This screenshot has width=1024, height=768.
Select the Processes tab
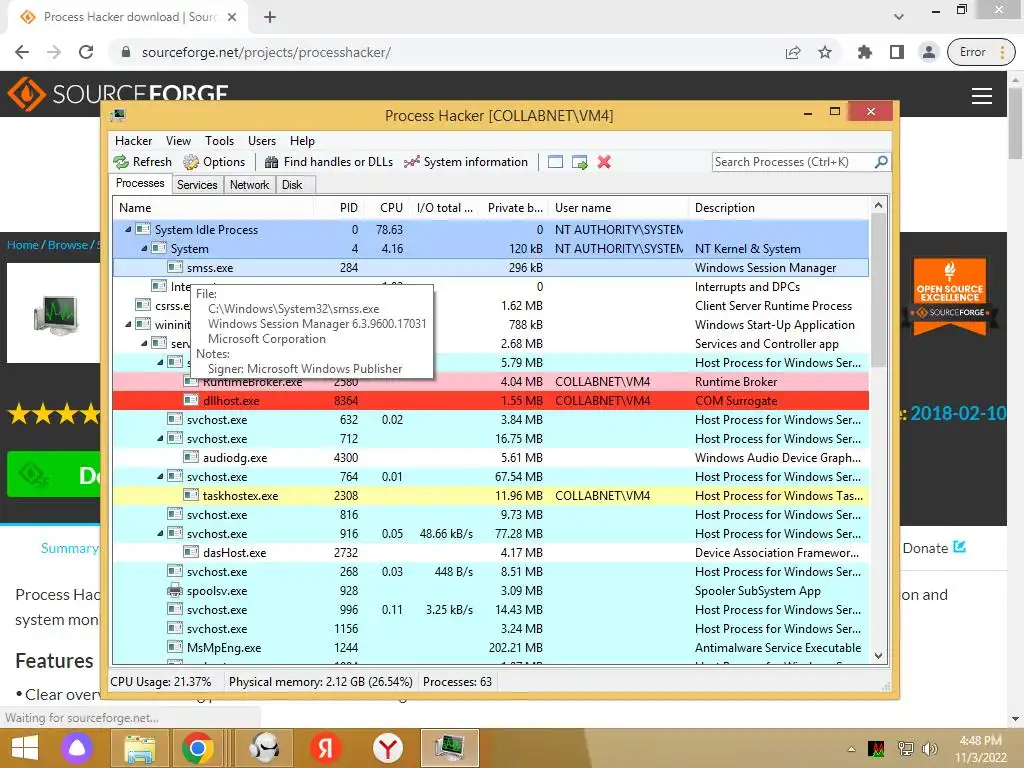pyautogui.click(x=140, y=184)
